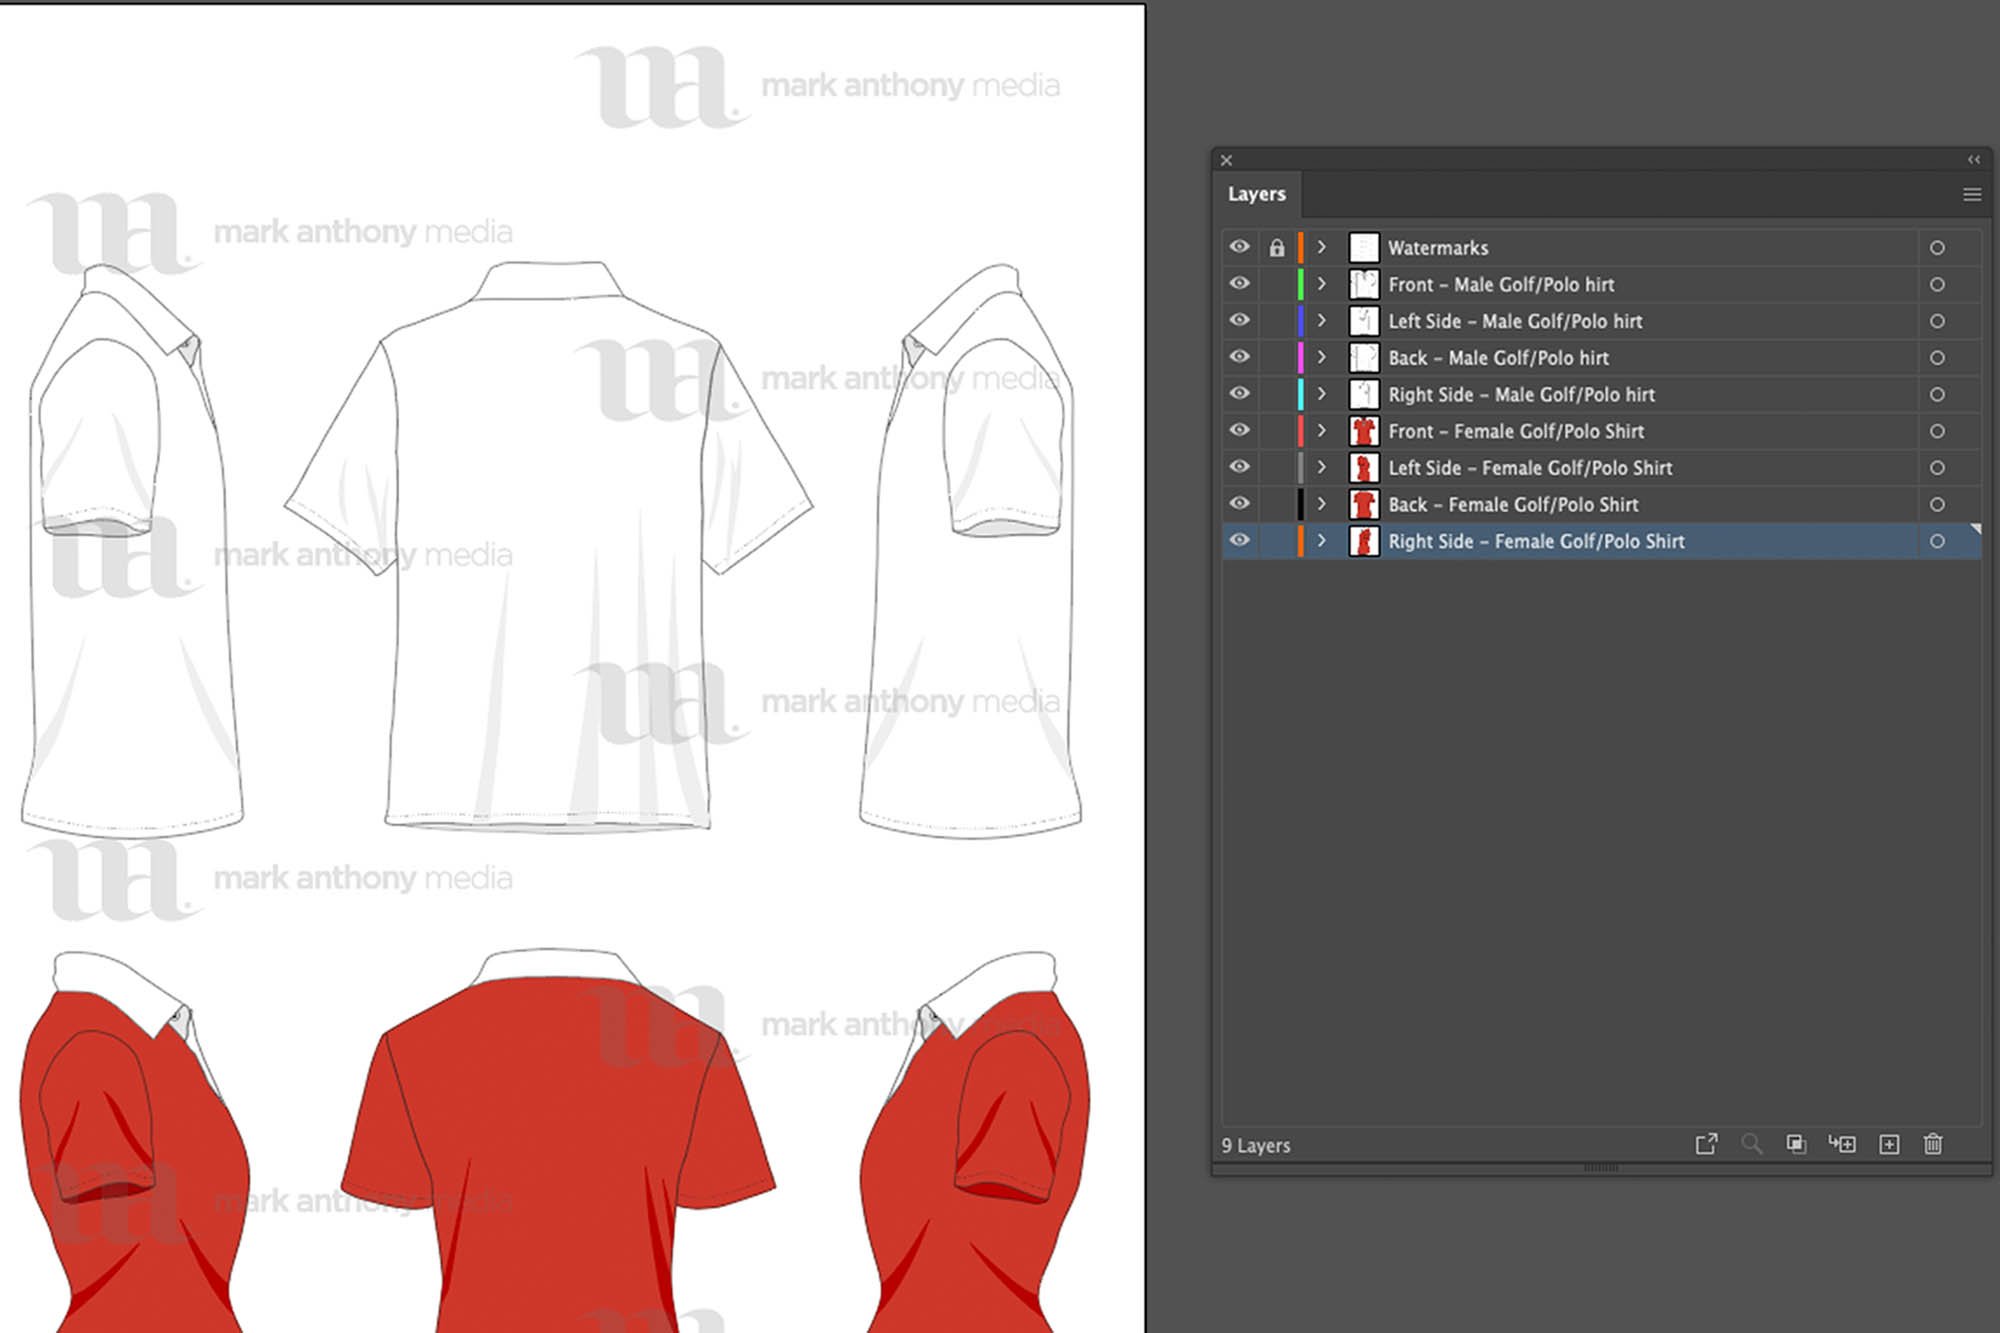This screenshot has width=2000, height=1333.
Task: Close the Layers panel with the X
Action: [1226, 160]
